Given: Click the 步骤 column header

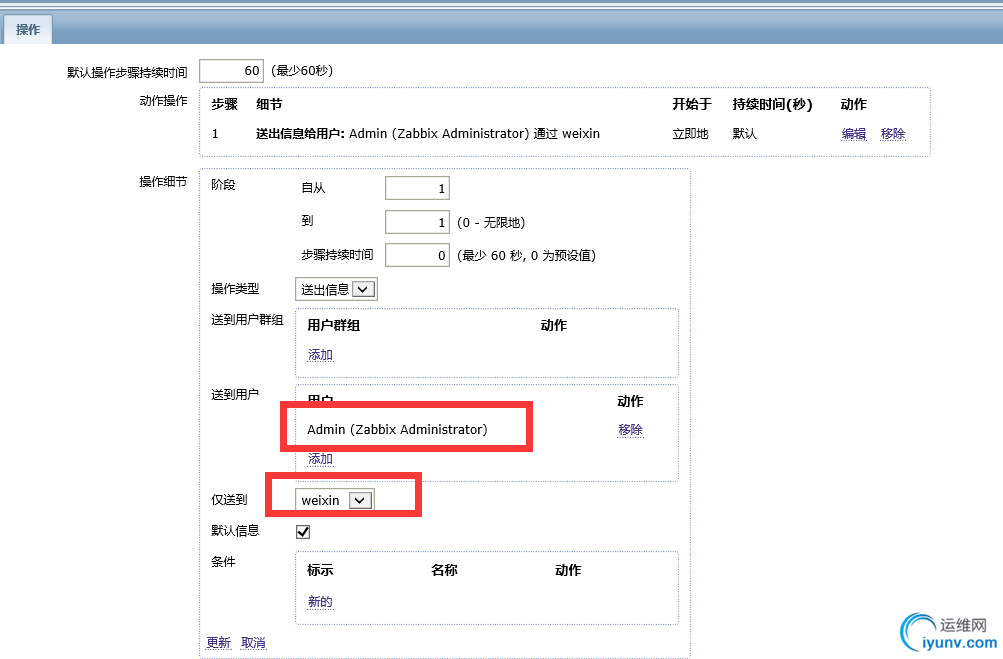Looking at the screenshot, I should [x=225, y=104].
